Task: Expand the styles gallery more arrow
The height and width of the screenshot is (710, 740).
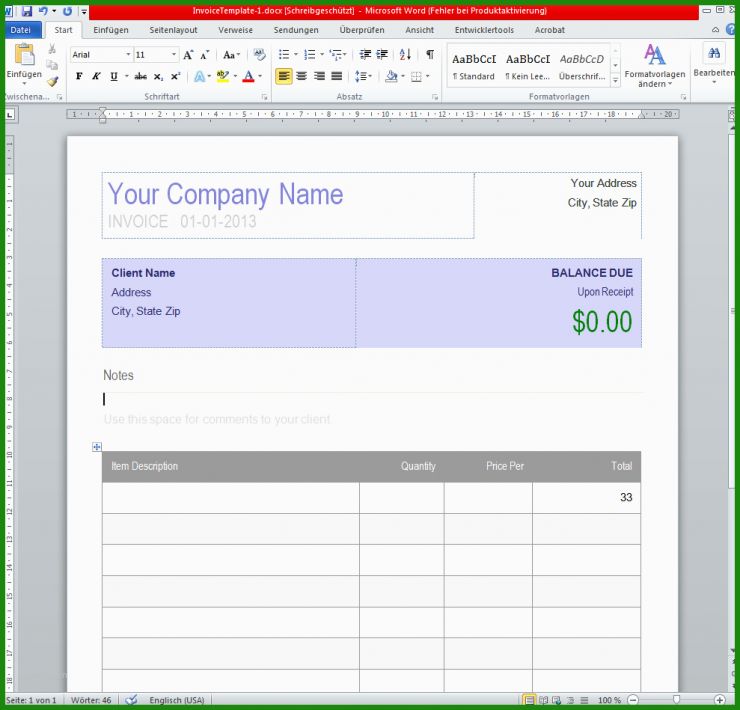Action: click(x=615, y=81)
